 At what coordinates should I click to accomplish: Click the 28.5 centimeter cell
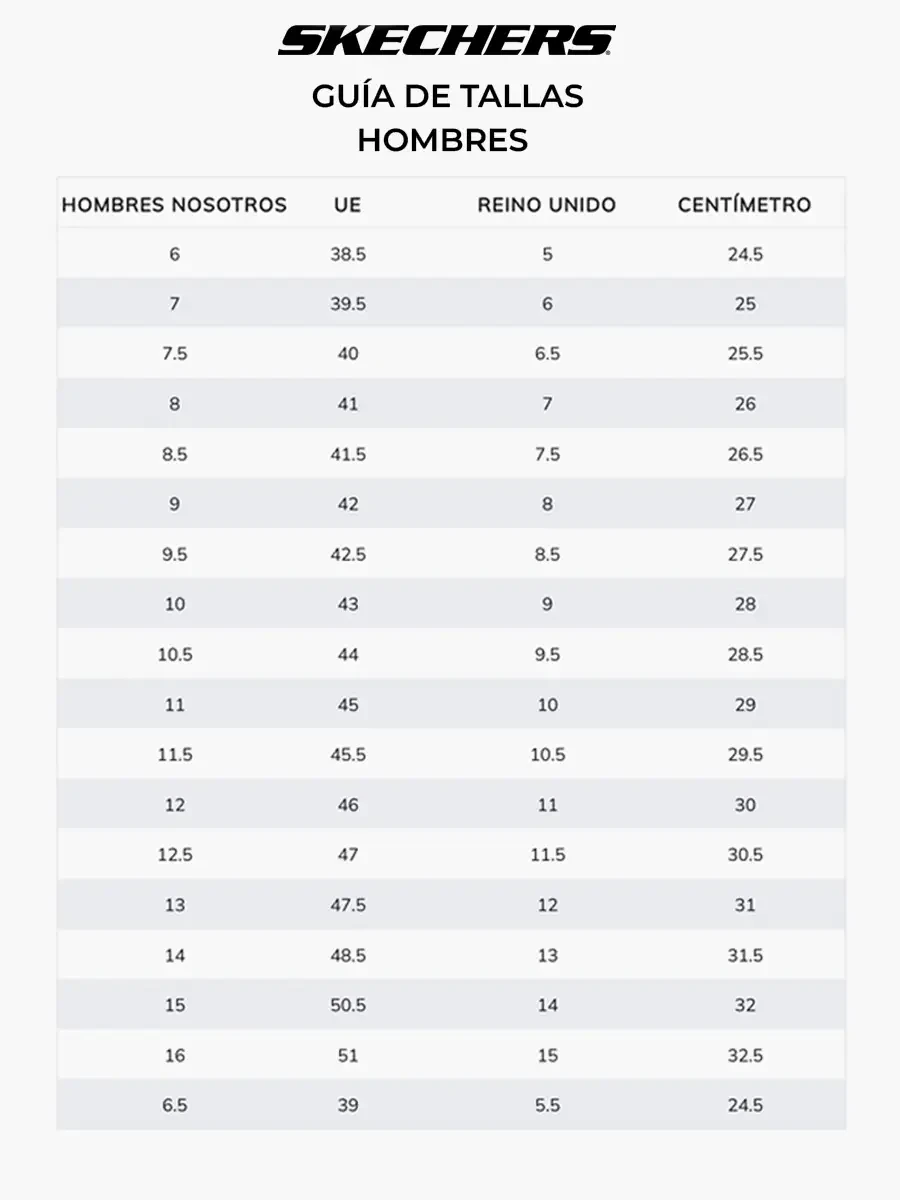tap(745, 654)
